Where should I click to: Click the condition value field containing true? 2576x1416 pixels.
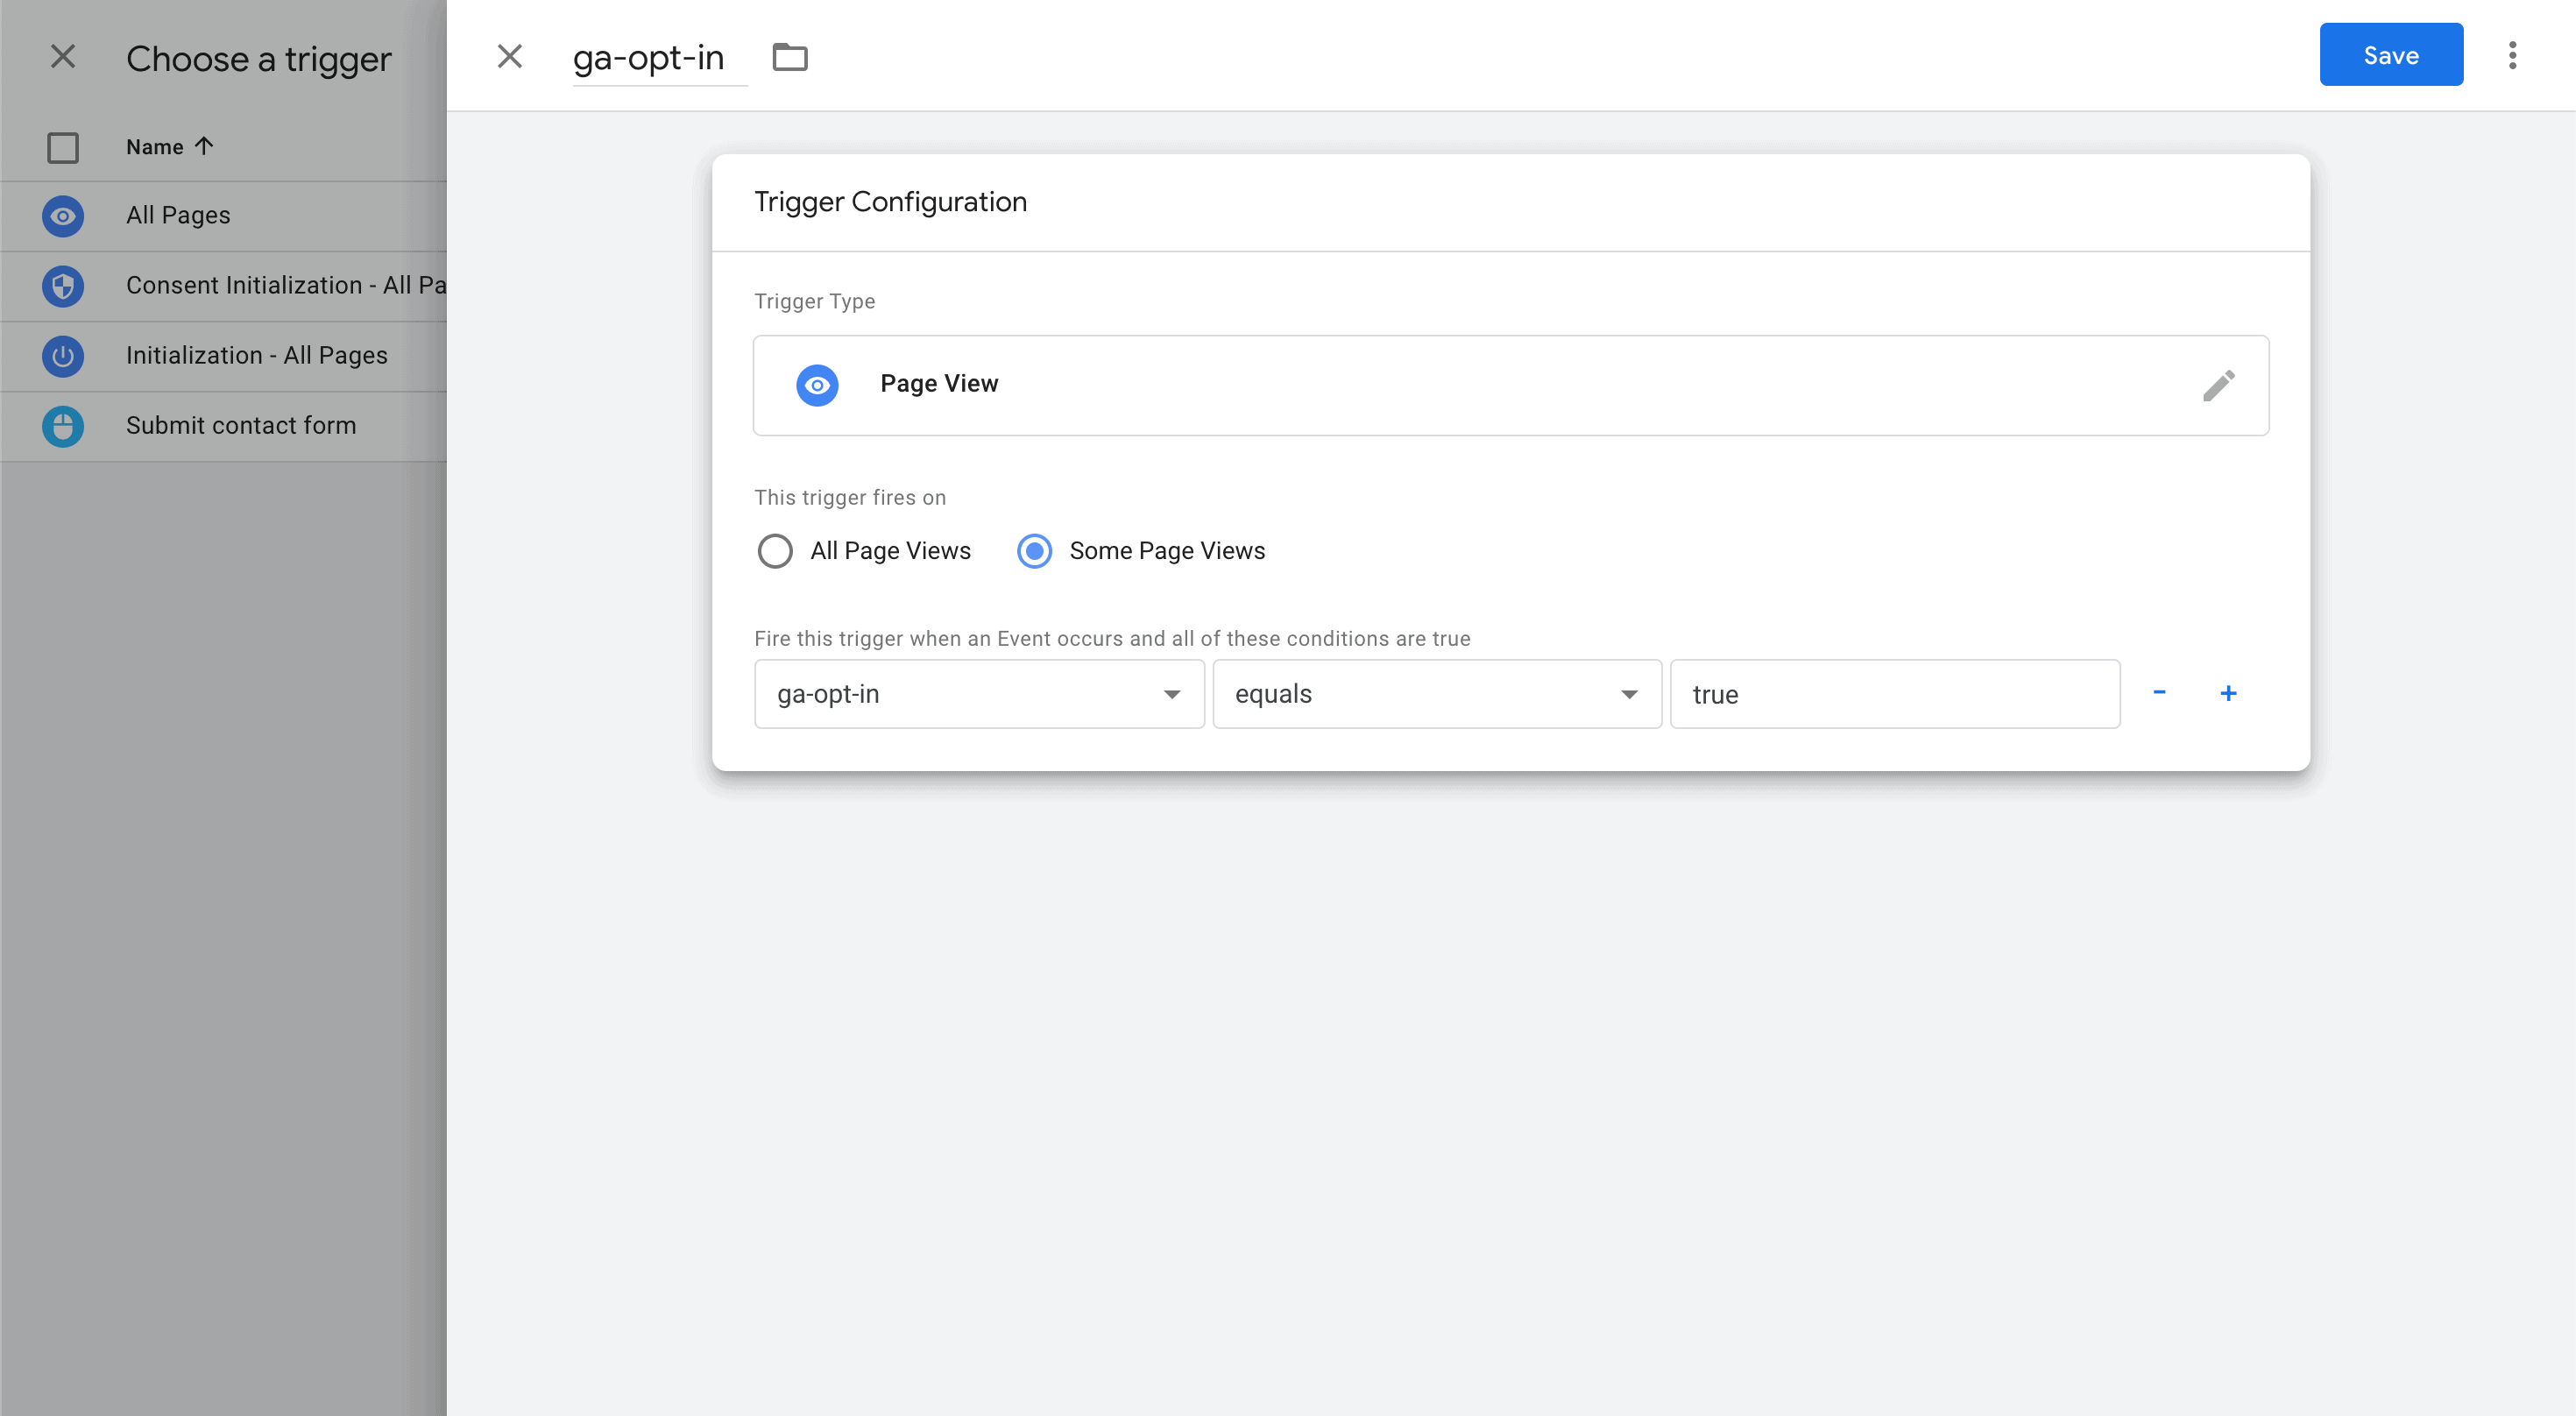pyautogui.click(x=1893, y=694)
